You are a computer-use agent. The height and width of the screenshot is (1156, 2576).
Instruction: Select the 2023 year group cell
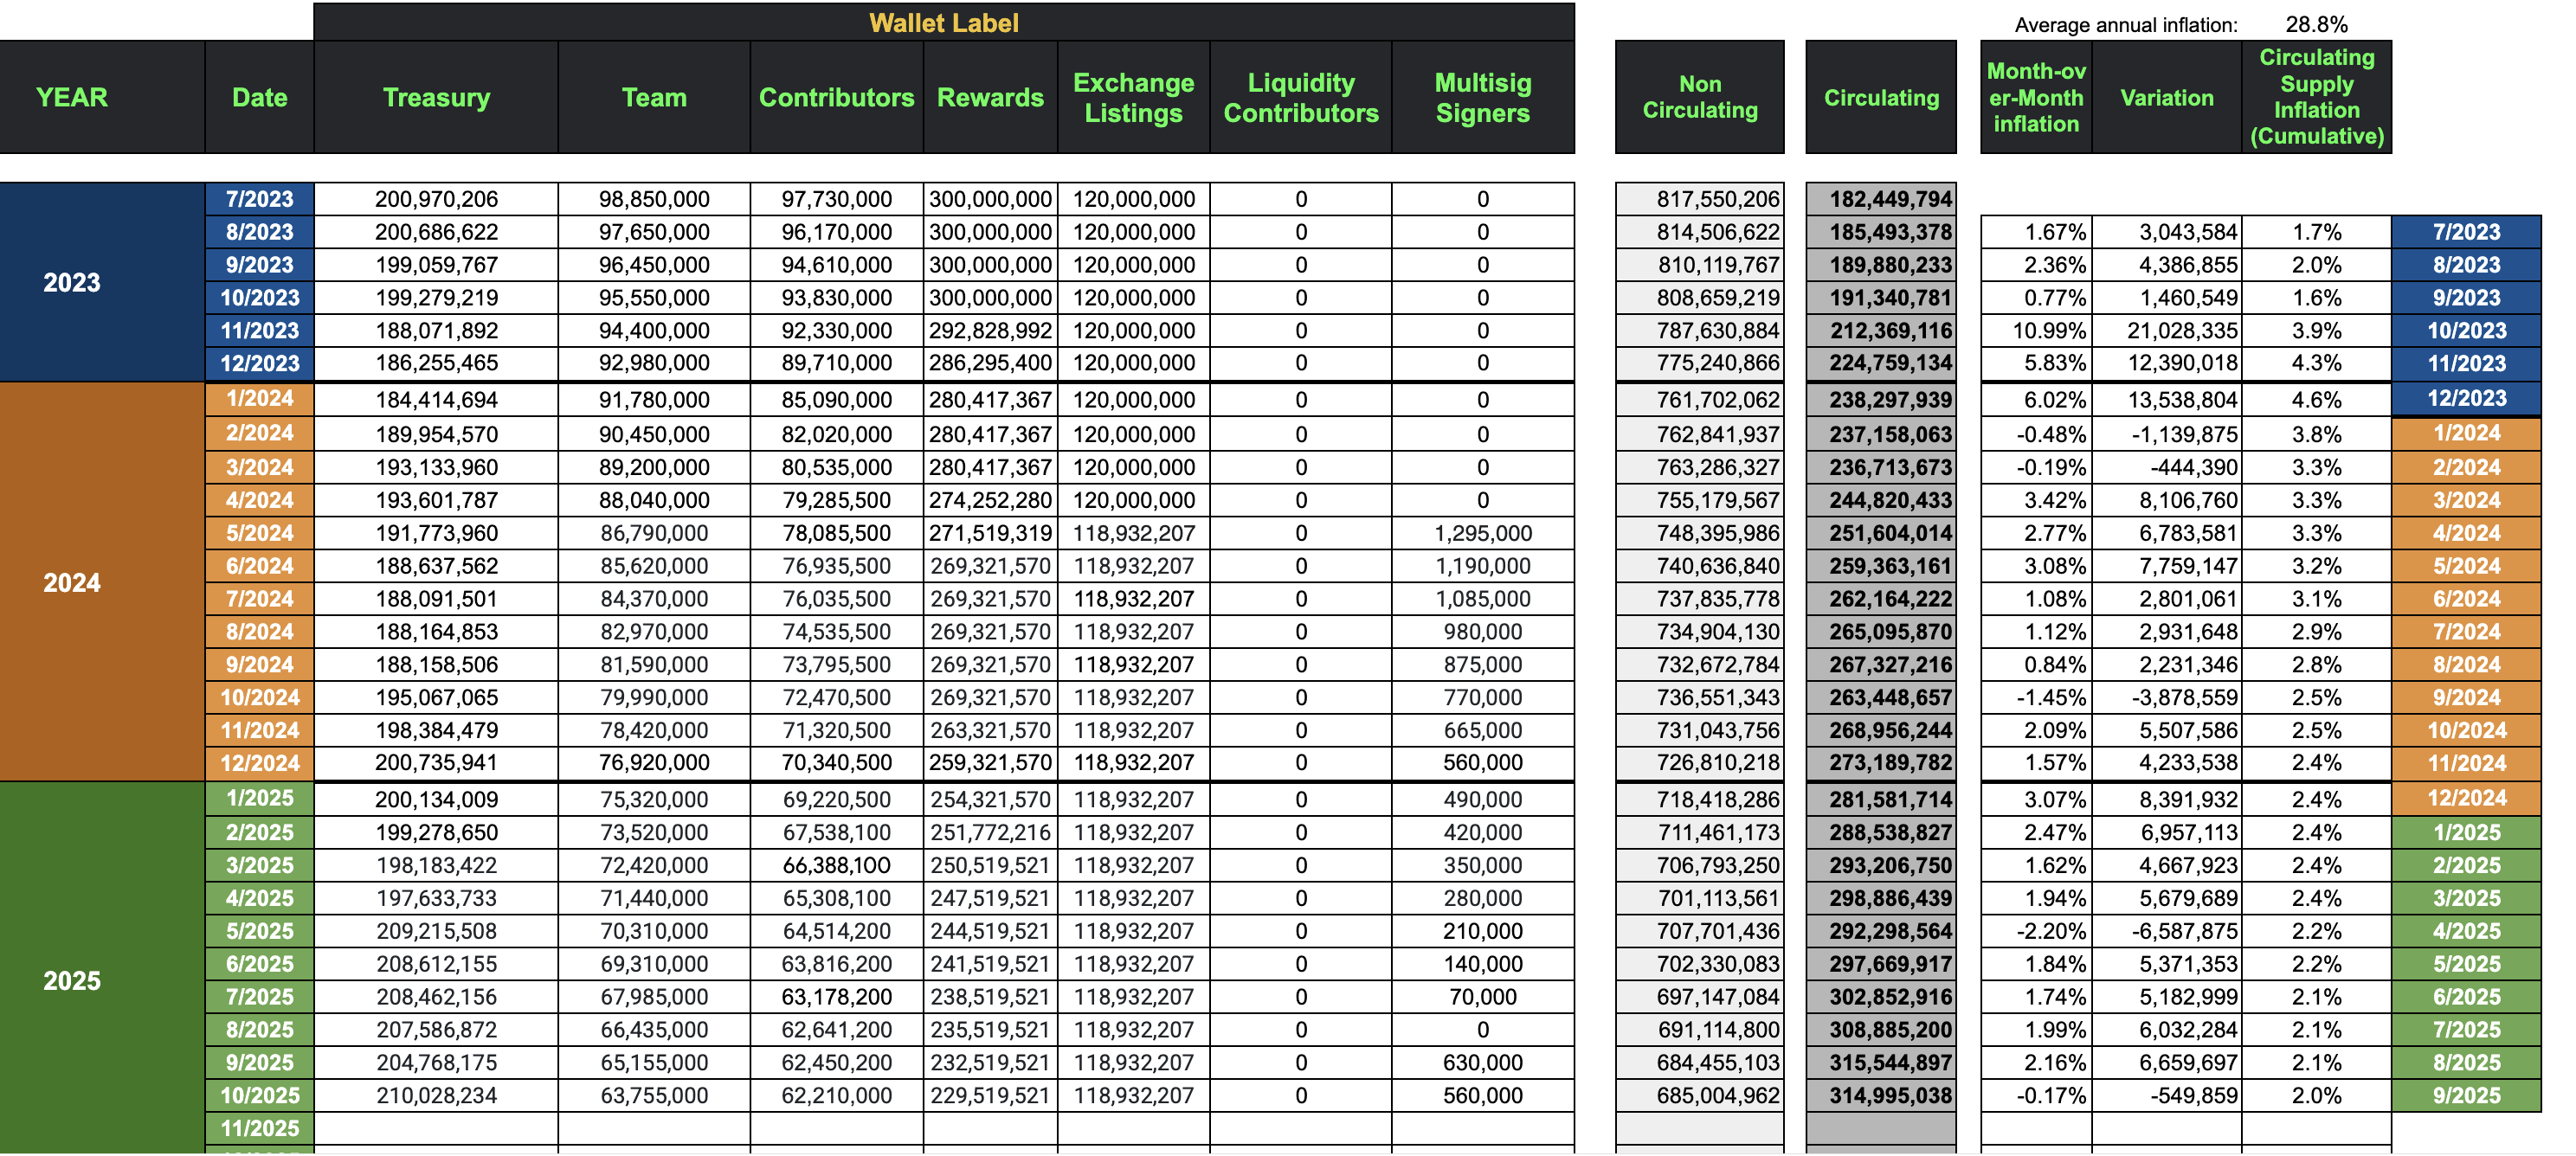coord(75,282)
